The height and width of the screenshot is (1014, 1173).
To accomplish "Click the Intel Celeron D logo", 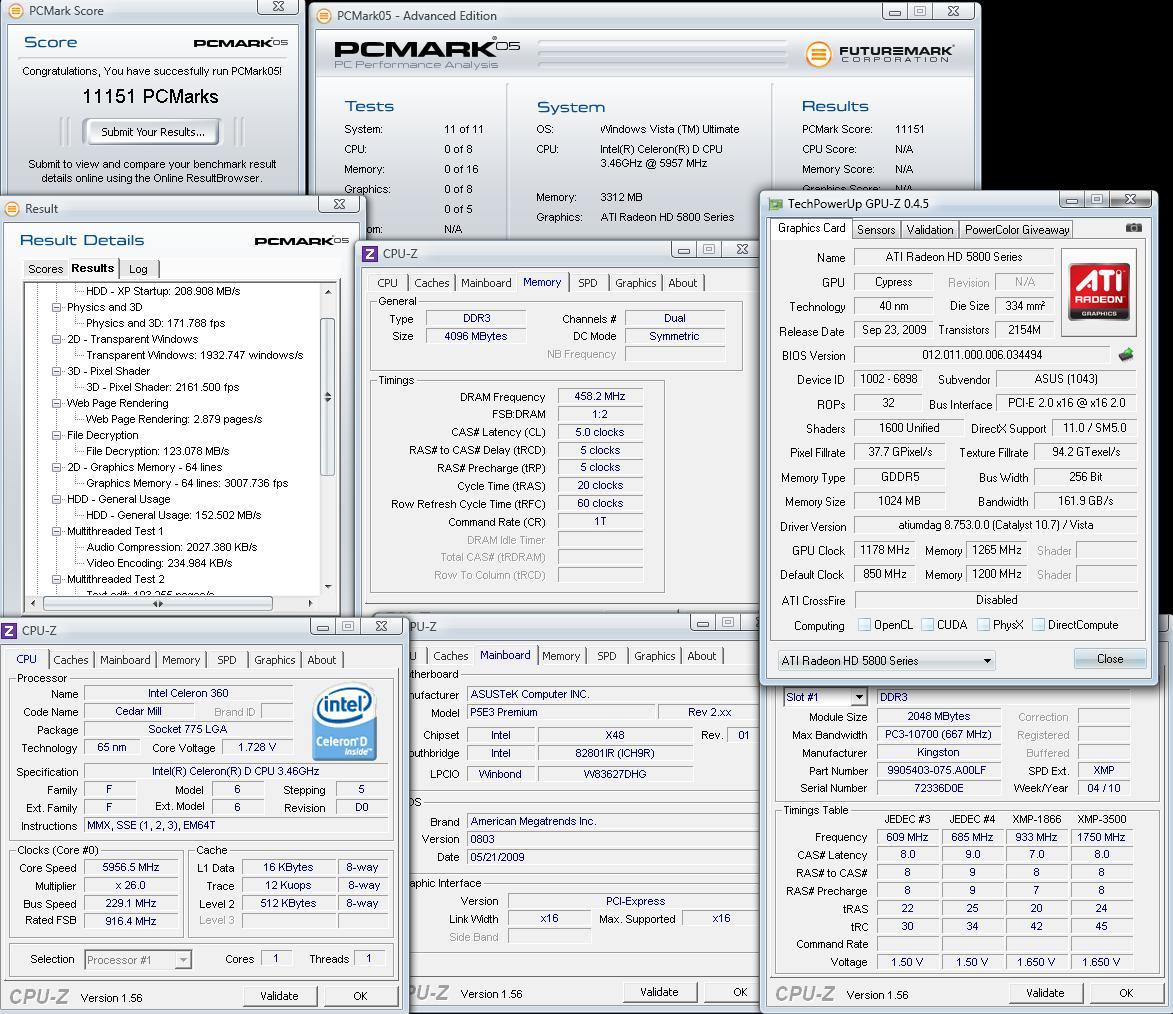I will click(344, 721).
